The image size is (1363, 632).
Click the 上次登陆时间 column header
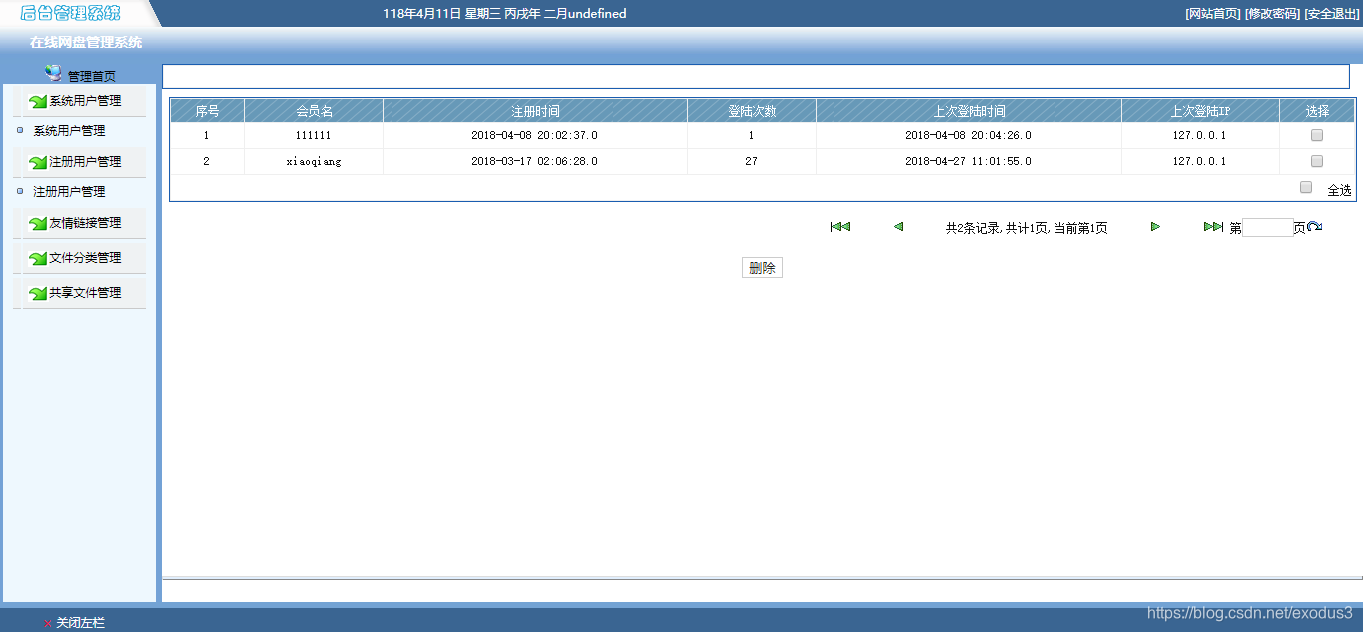click(969, 111)
